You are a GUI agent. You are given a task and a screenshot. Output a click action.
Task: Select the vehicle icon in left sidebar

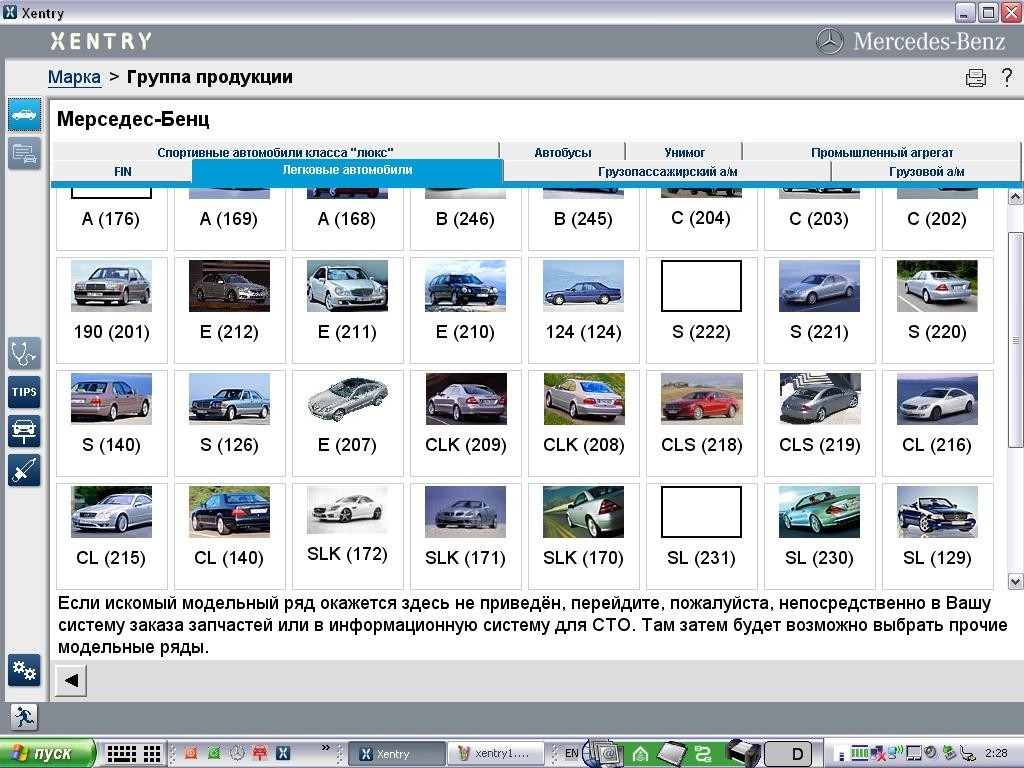25,115
